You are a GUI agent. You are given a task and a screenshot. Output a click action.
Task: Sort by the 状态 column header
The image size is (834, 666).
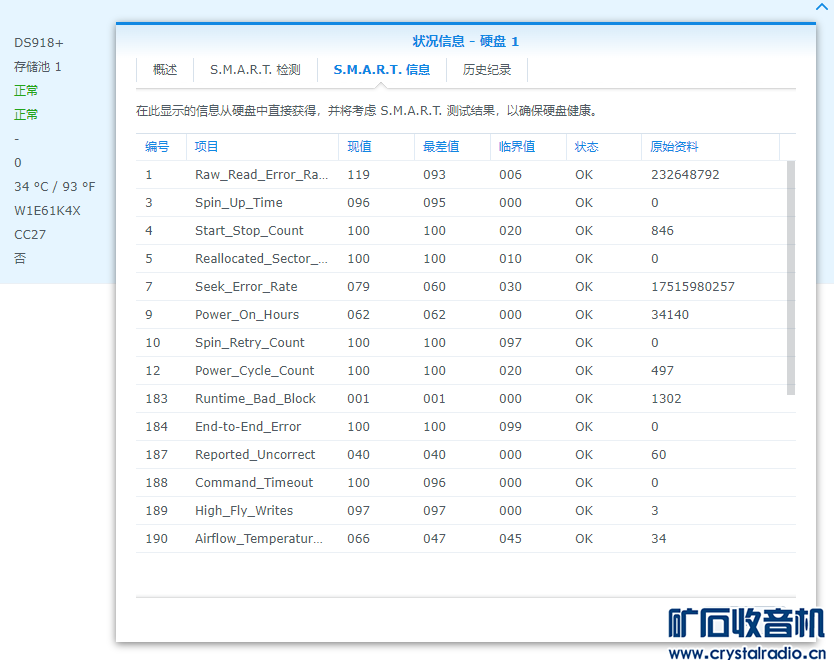[604, 147]
